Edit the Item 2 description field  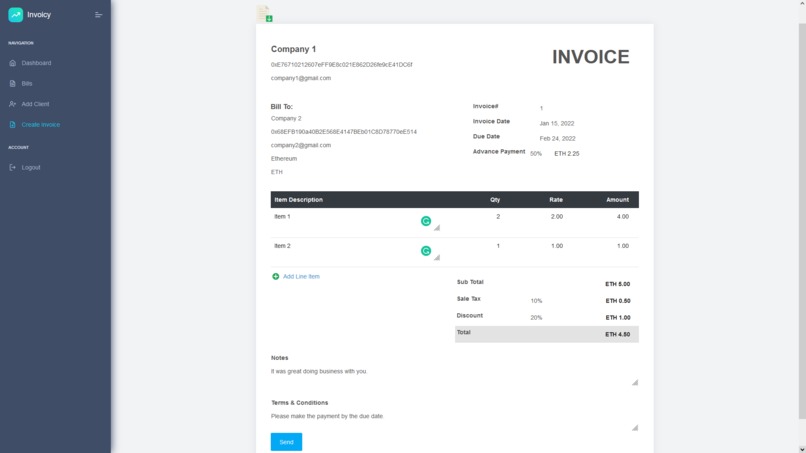coord(356,251)
